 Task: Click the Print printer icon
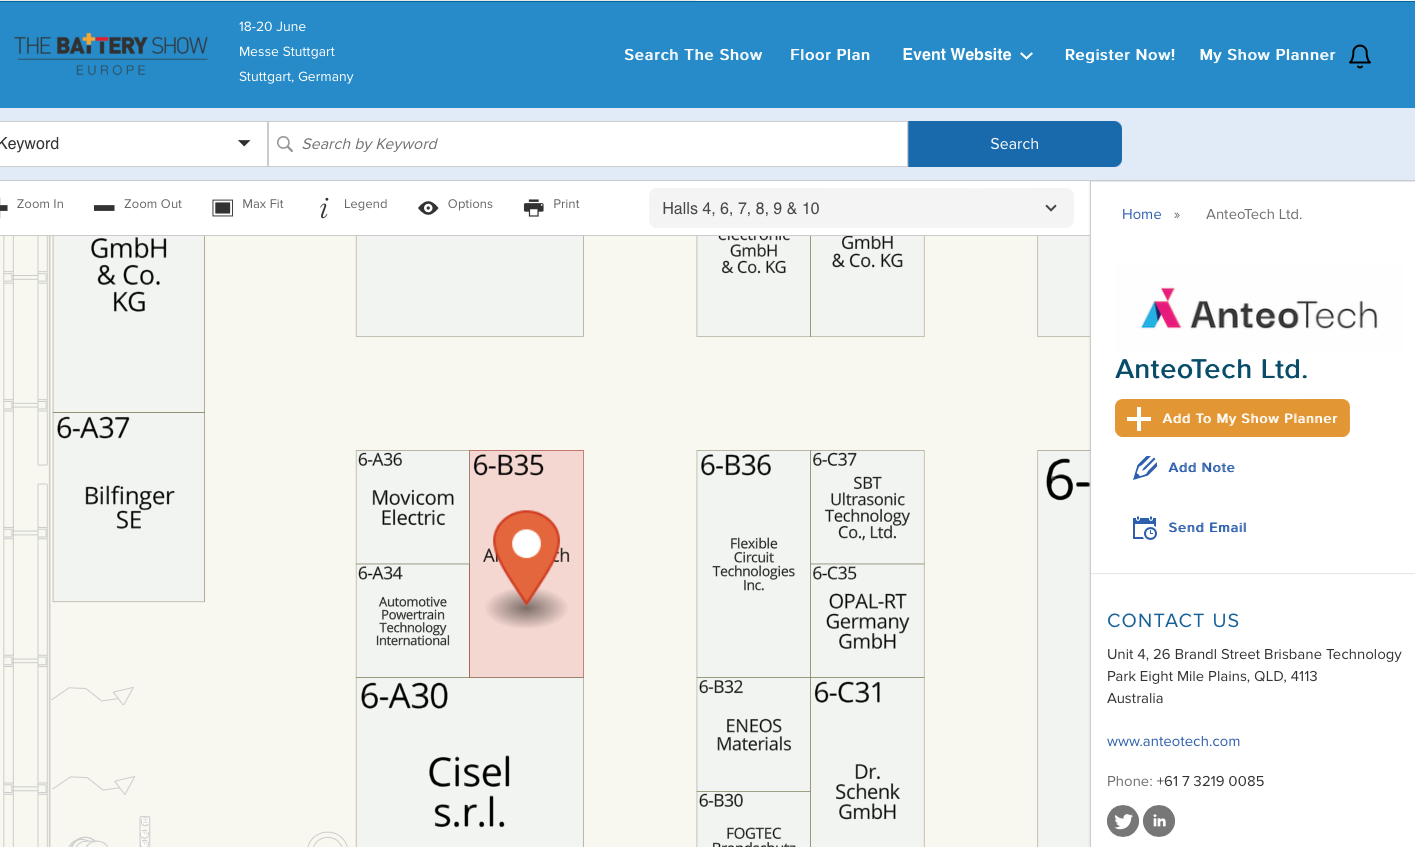[534, 207]
